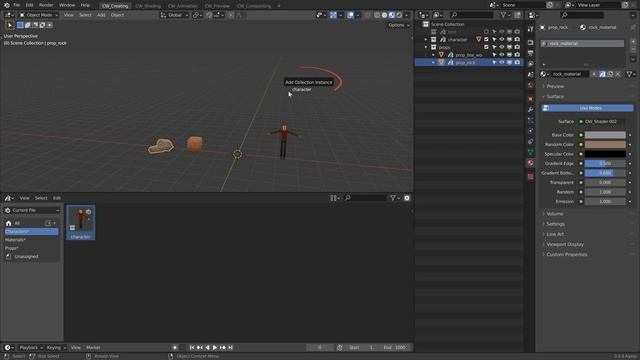Viewport: 640px width, 360px height.
Task: Toggle exclude checkbox for props collection
Action: point(486,47)
